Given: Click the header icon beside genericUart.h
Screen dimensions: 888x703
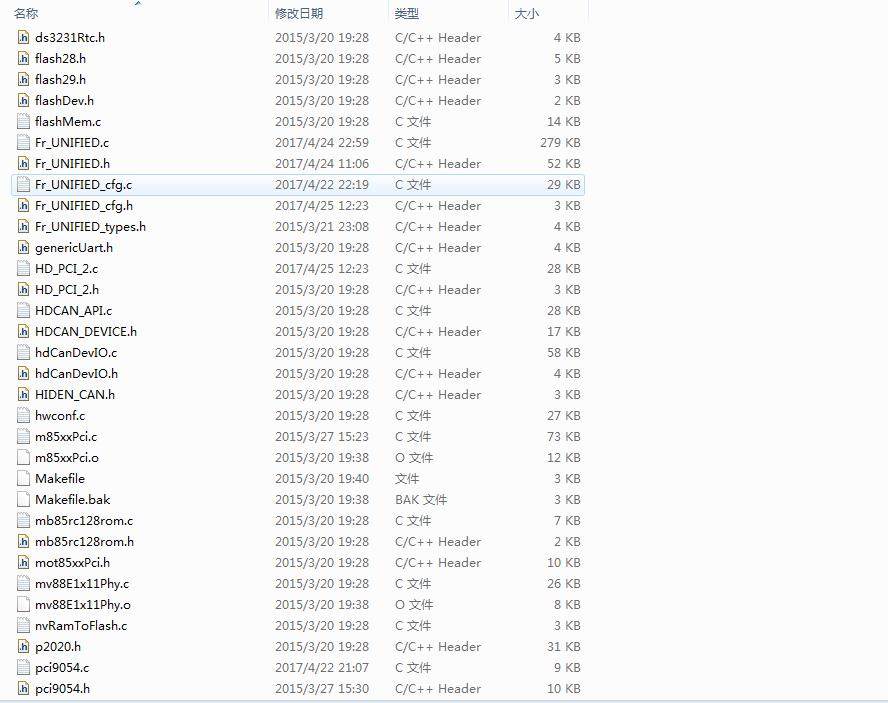Looking at the screenshot, I should click(22, 247).
